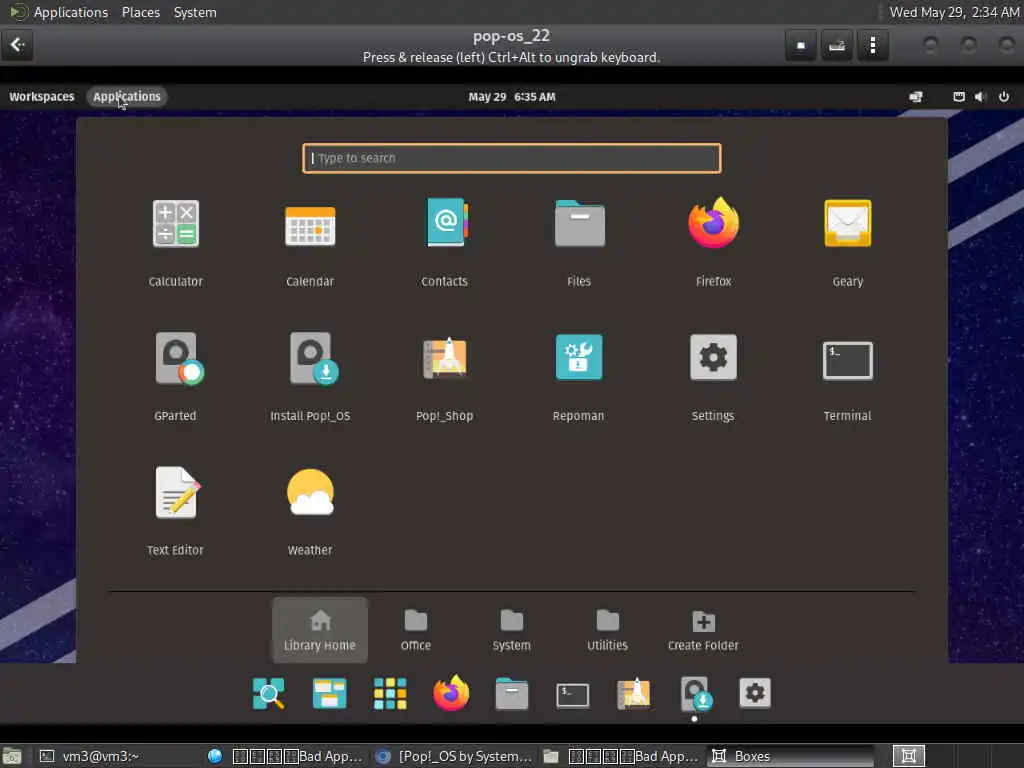Click the magnifier launcher icon in the dock
This screenshot has height=768, width=1024.
click(268, 694)
